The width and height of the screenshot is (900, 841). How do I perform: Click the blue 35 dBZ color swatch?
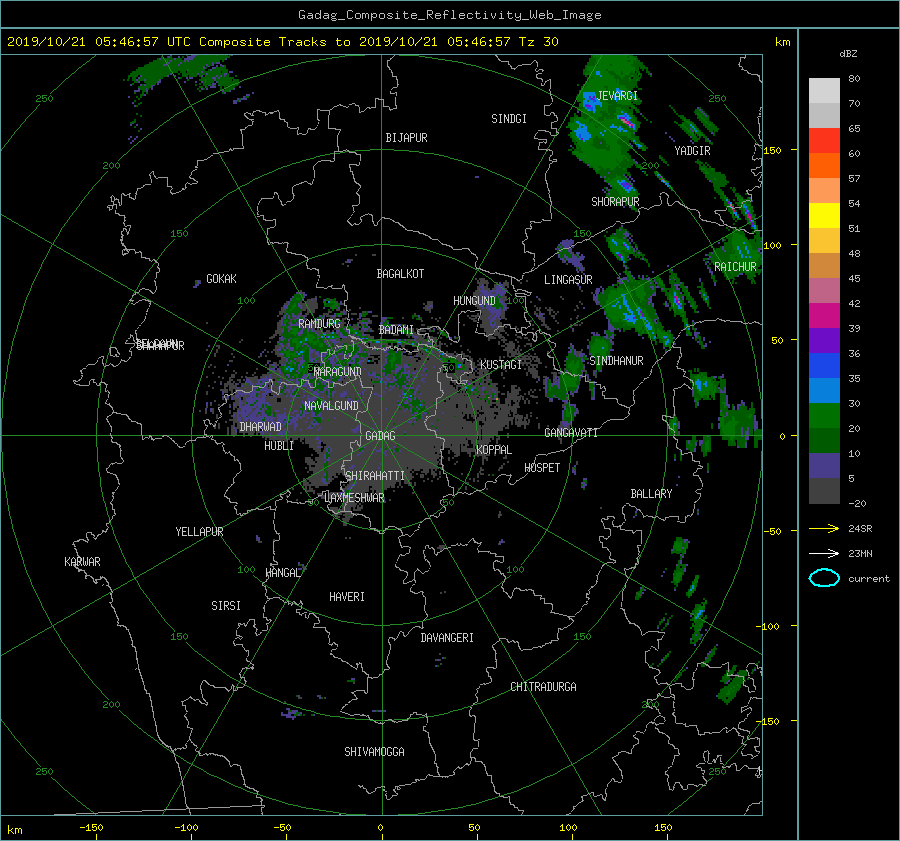(x=824, y=365)
